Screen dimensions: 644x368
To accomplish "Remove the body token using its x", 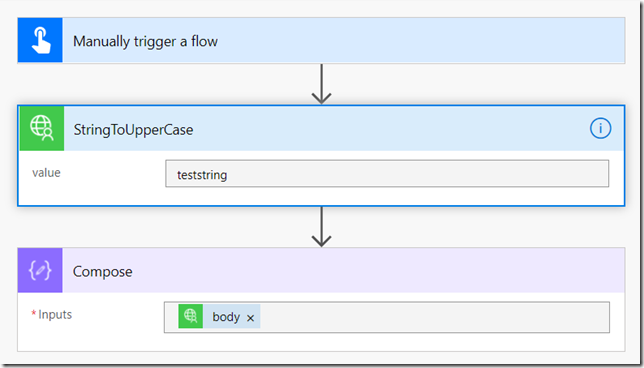I will (x=251, y=317).
